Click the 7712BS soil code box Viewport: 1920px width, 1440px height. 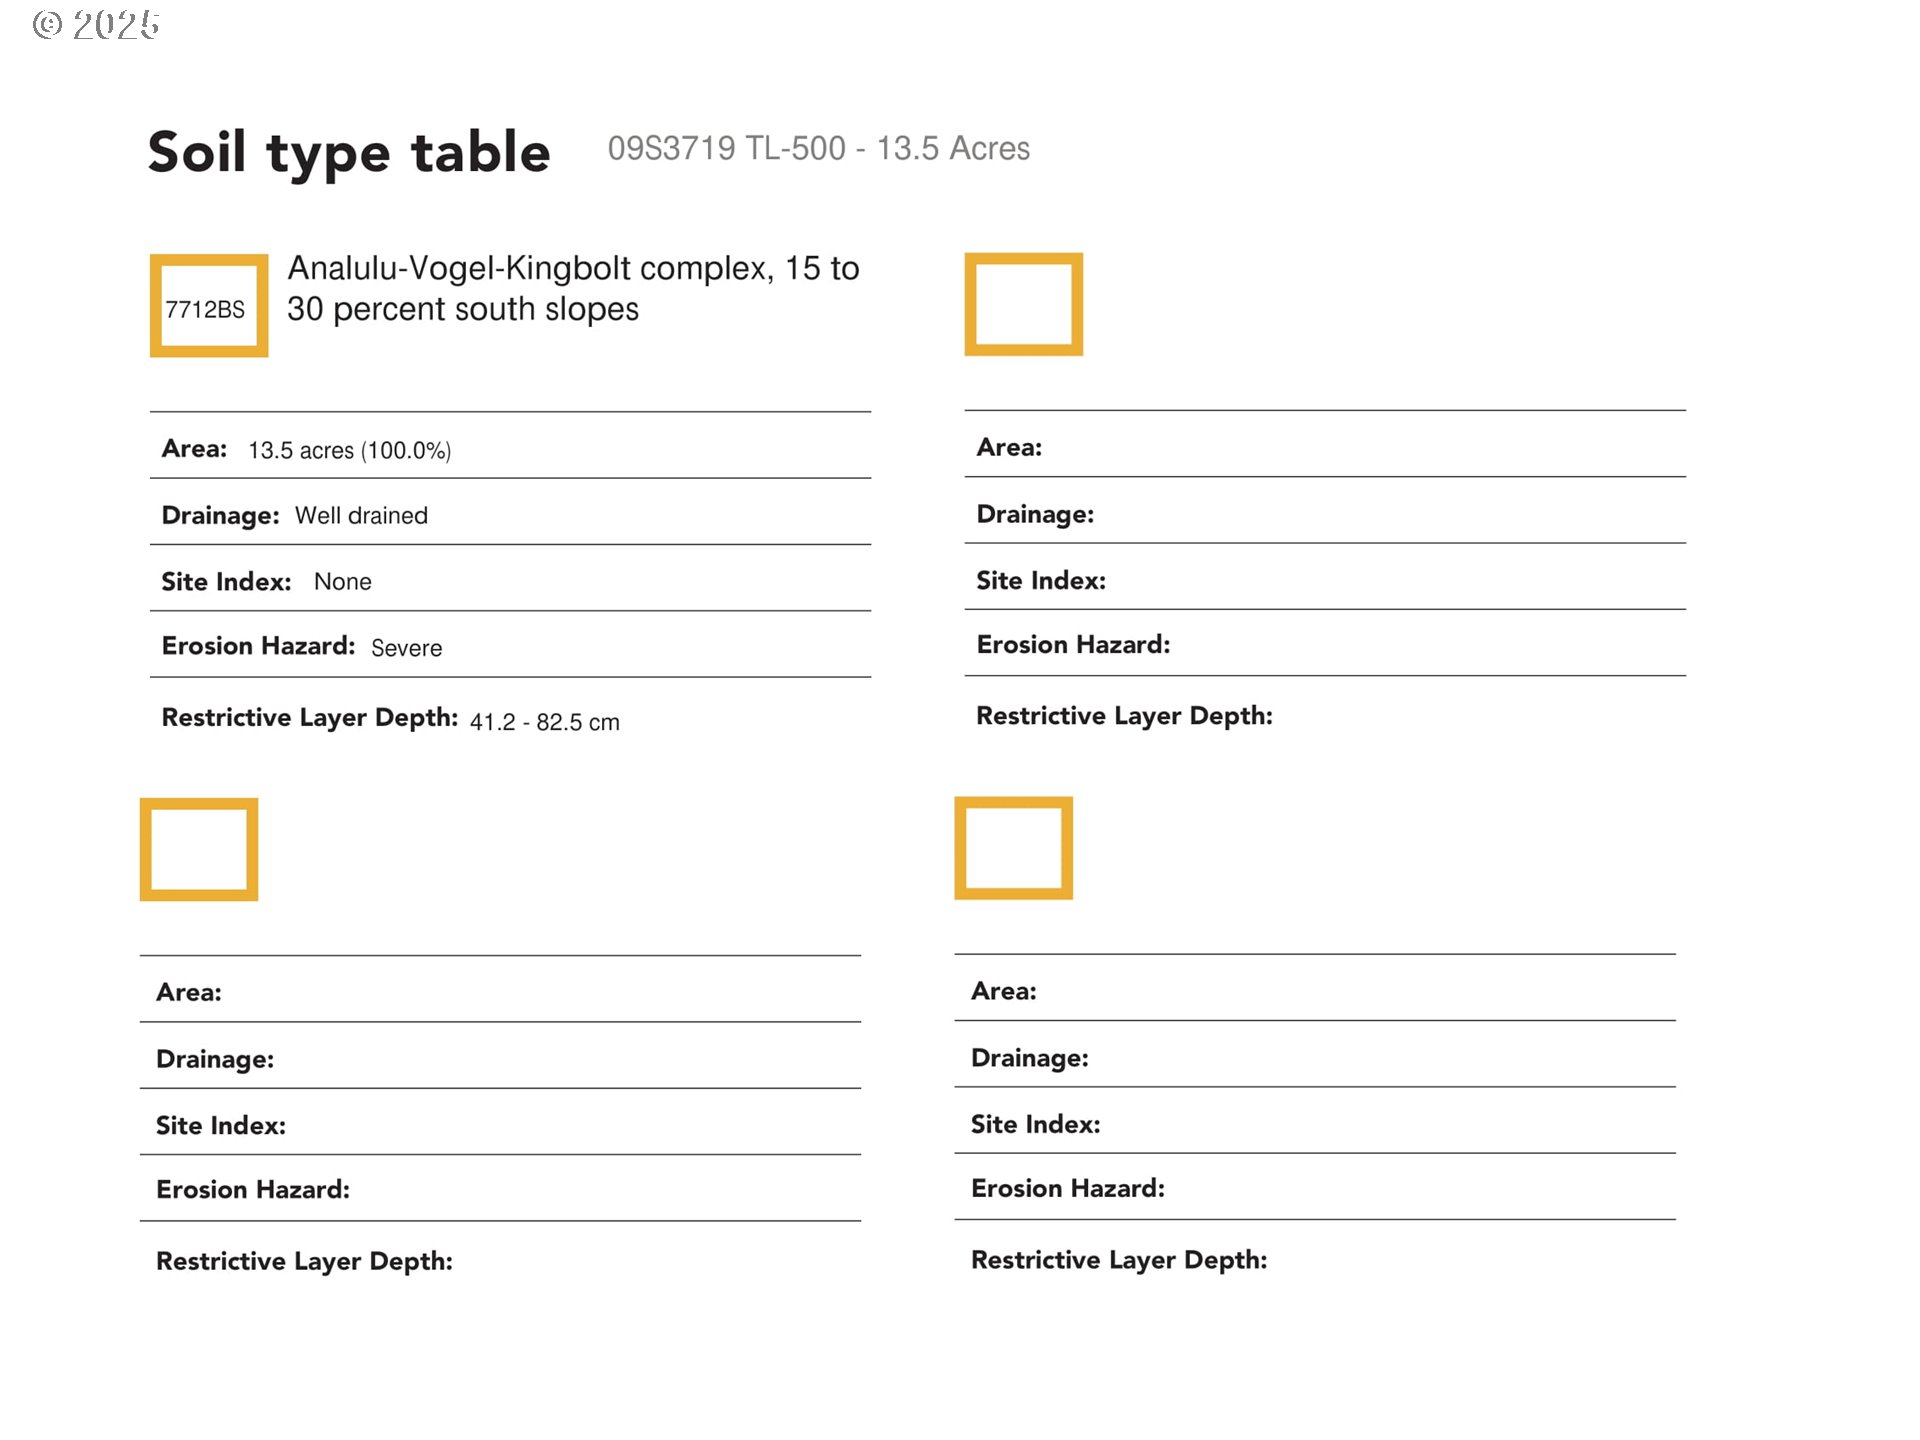tap(208, 306)
